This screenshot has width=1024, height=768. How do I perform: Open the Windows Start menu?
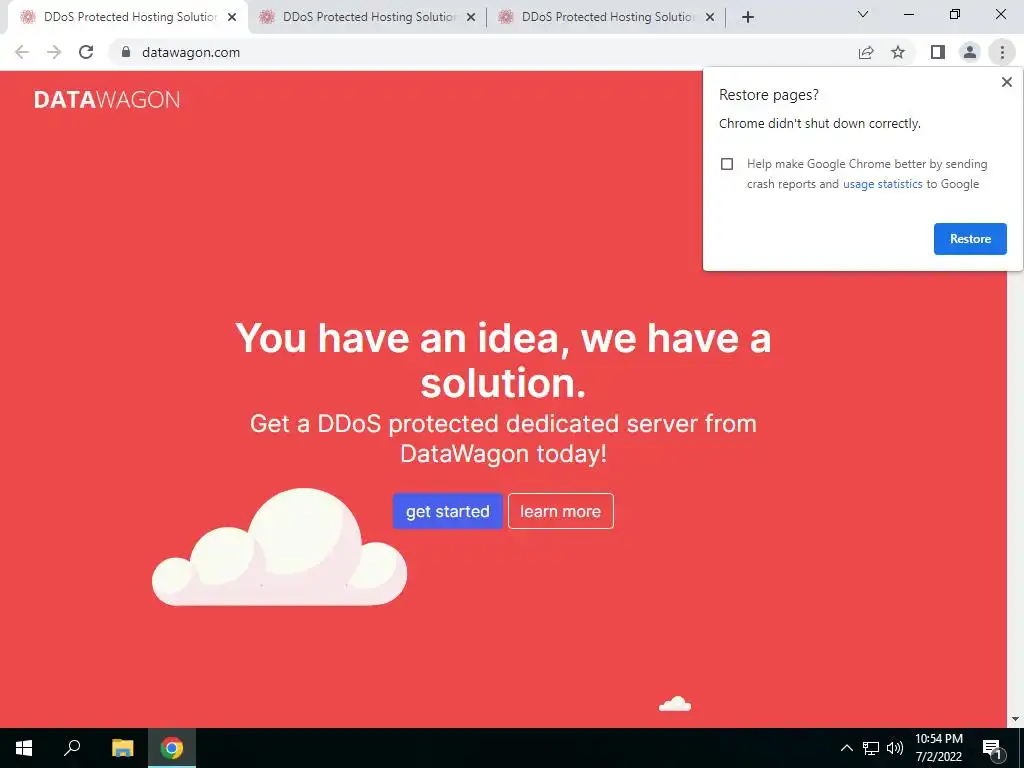[x=24, y=748]
